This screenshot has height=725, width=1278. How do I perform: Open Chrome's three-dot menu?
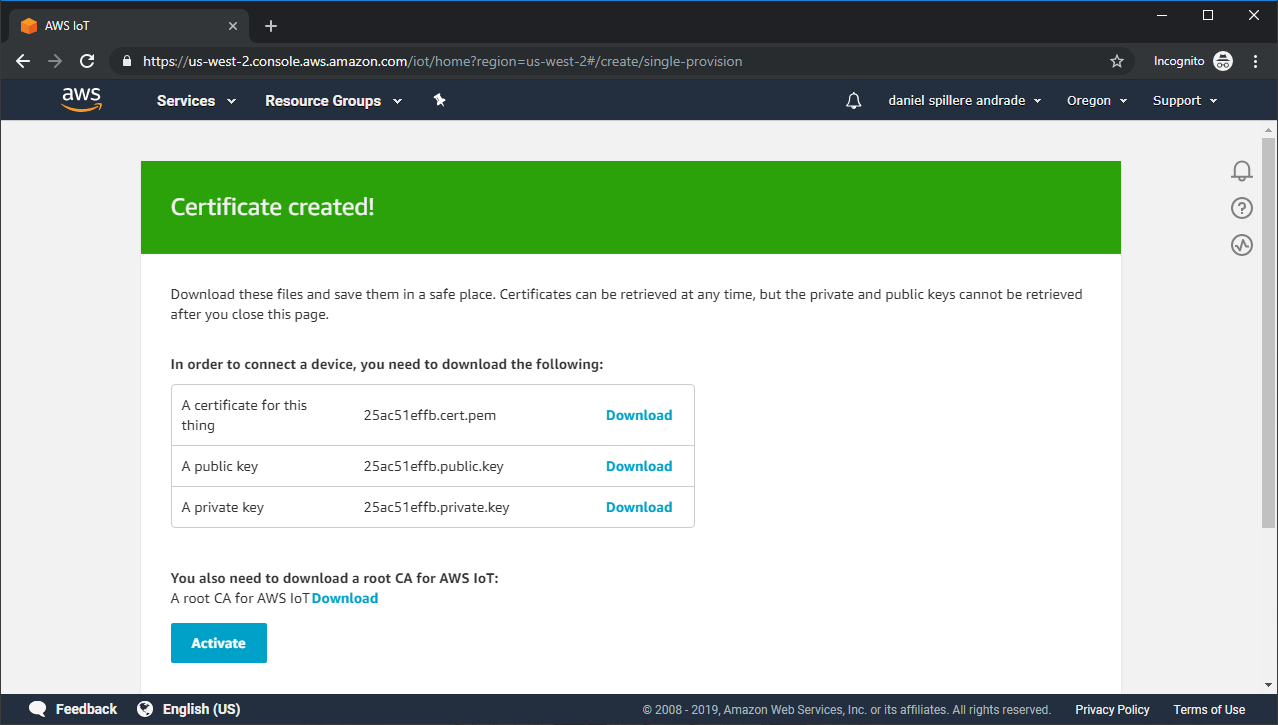coord(1256,61)
